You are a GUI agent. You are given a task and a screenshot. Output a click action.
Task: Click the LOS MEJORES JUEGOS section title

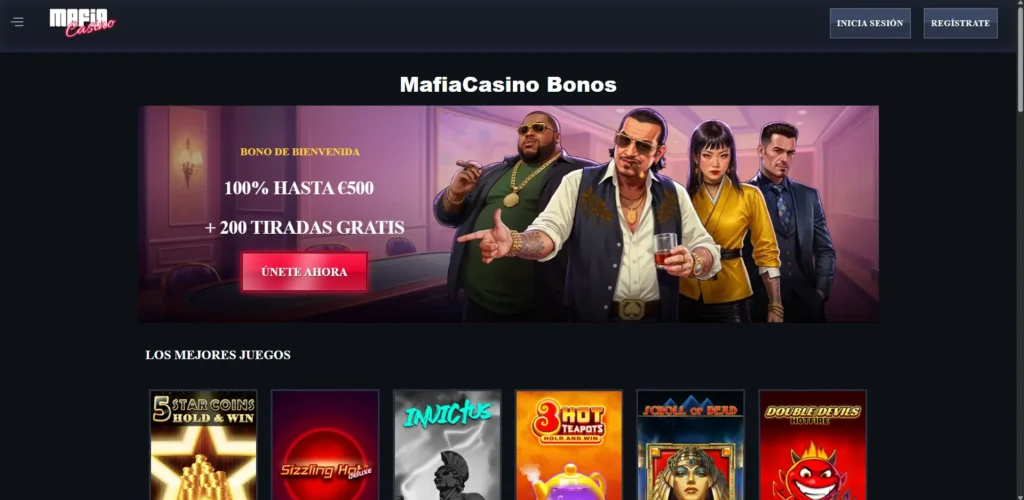(218, 355)
